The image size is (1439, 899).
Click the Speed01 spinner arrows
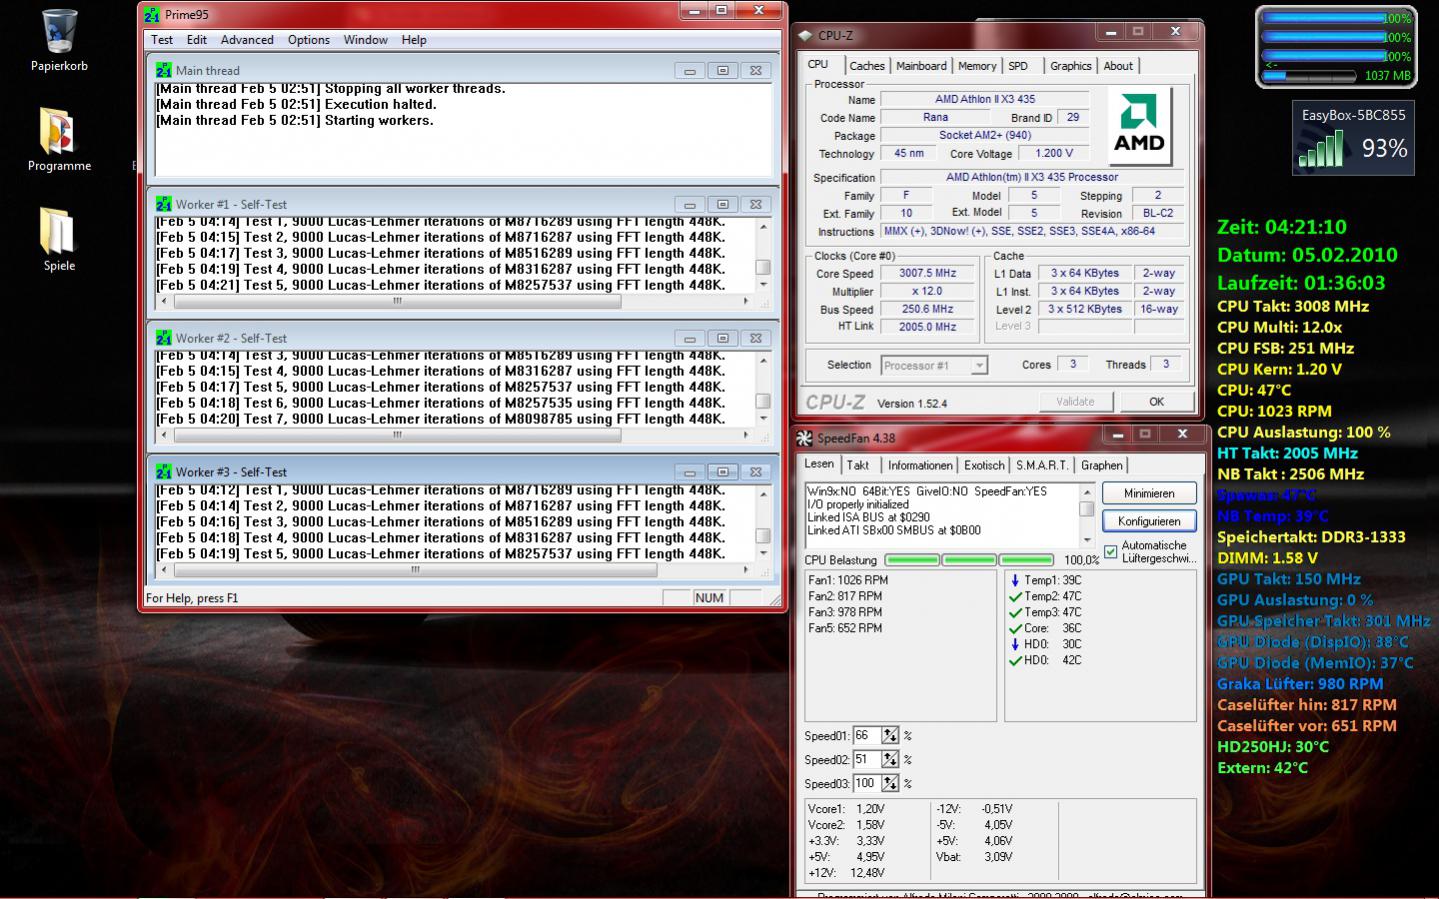tap(890, 736)
